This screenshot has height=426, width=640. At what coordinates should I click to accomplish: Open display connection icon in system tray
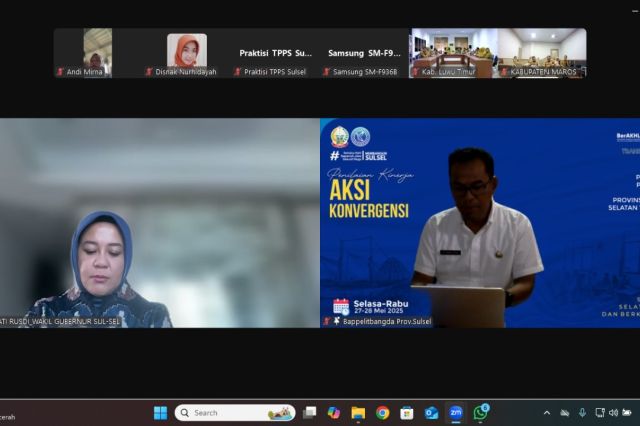pos(600,413)
